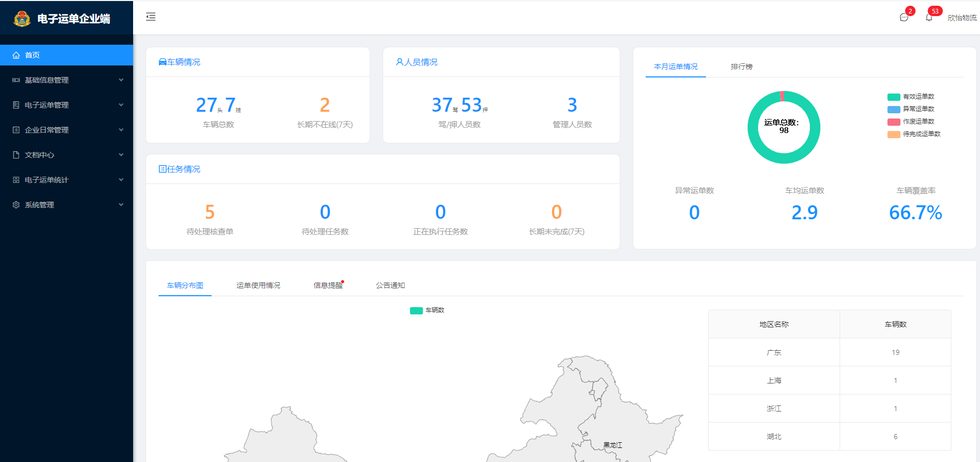Select the 车辆分布图 tab
Screen dimensions: 980x462
tap(185, 285)
